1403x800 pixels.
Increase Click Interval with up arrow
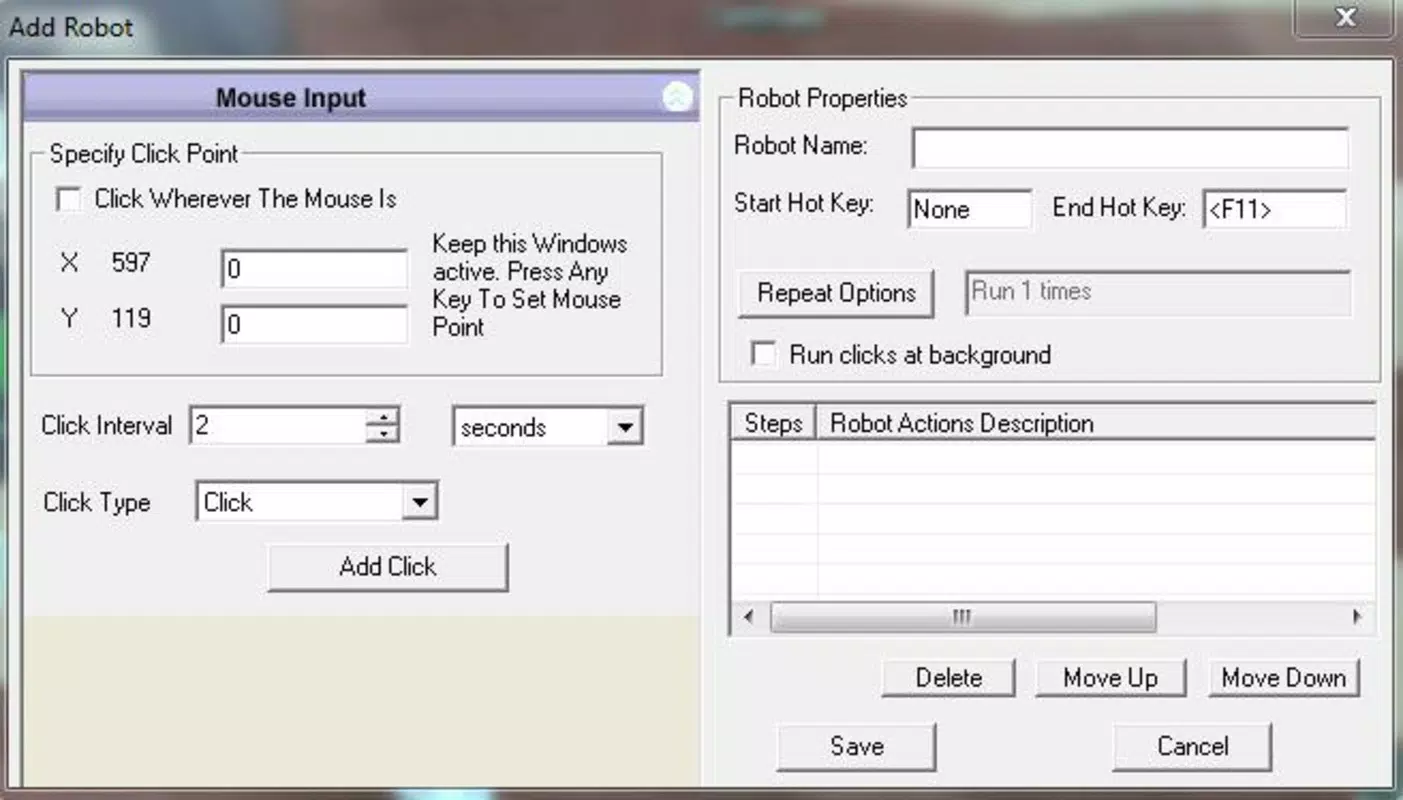pyautogui.click(x=383, y=416)
